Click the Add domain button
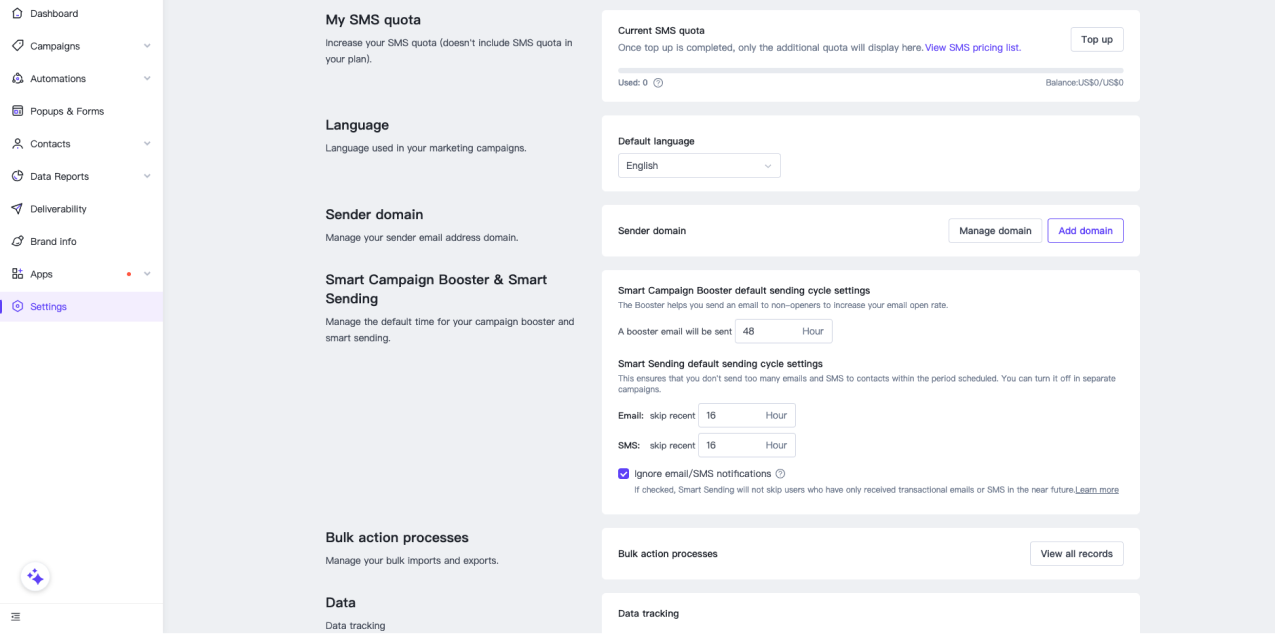 (1085, 231)
